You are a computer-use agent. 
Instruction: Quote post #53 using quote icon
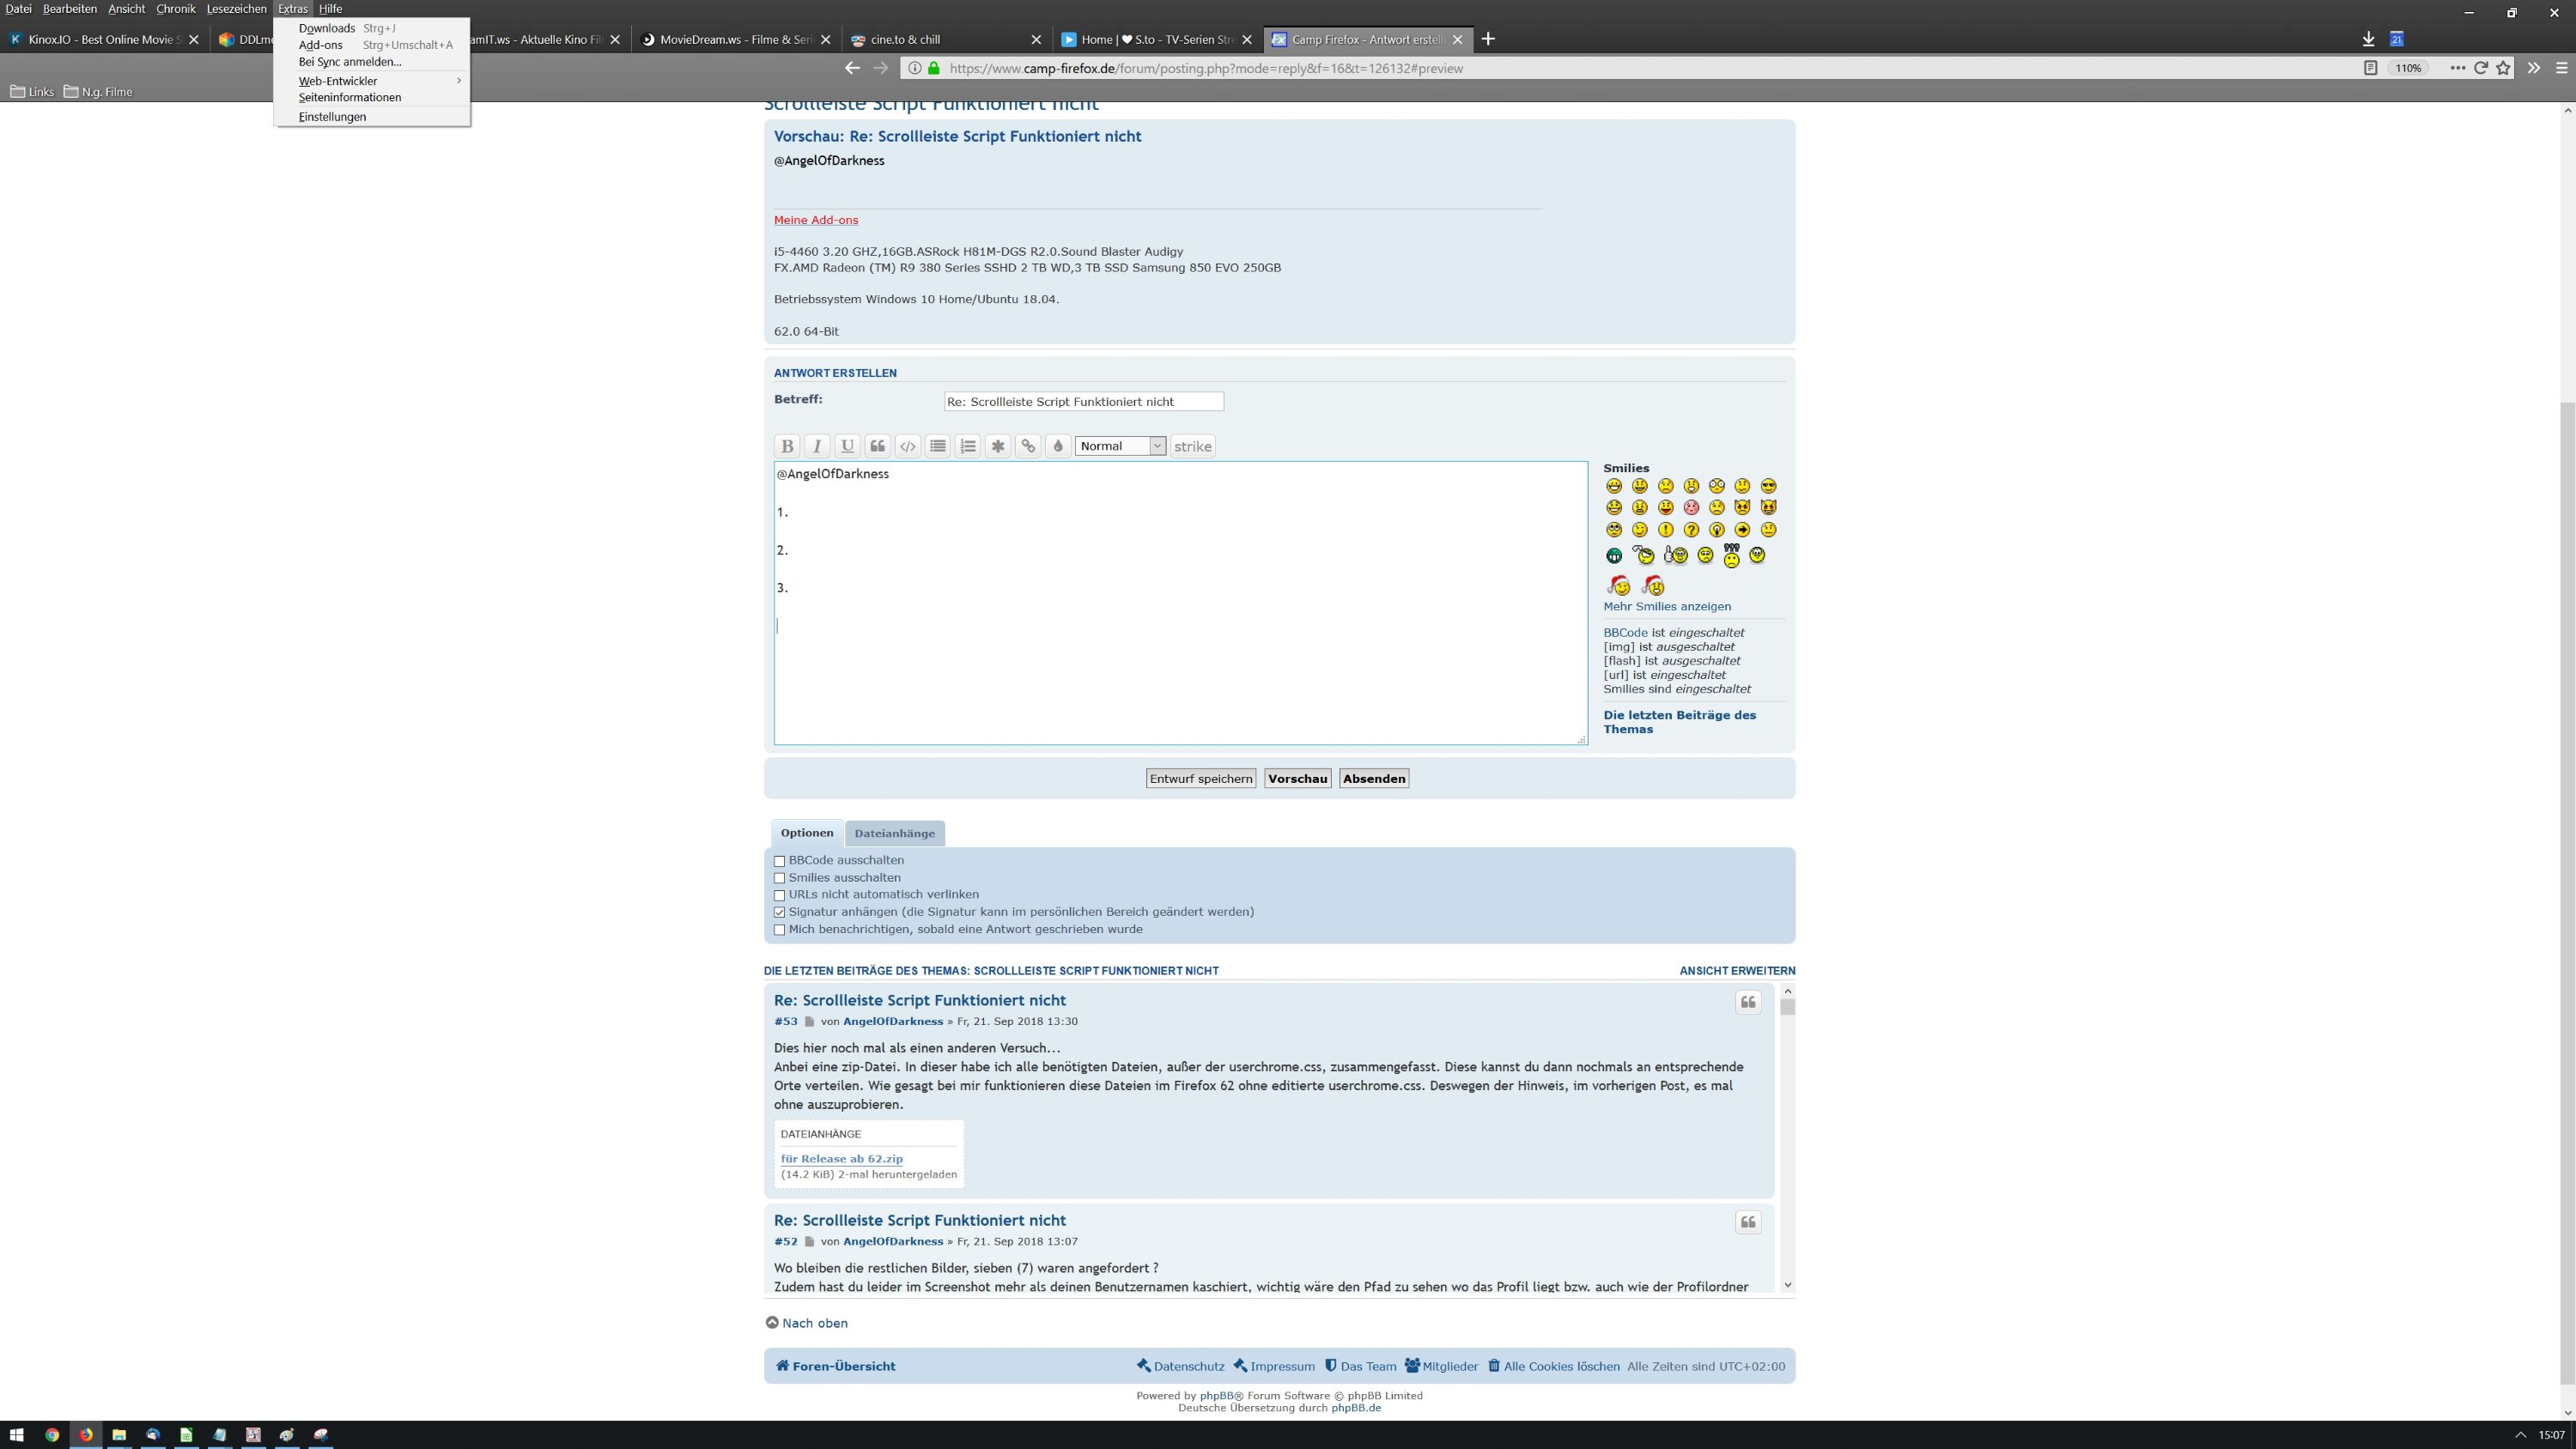click(x=1747, y=1002)
